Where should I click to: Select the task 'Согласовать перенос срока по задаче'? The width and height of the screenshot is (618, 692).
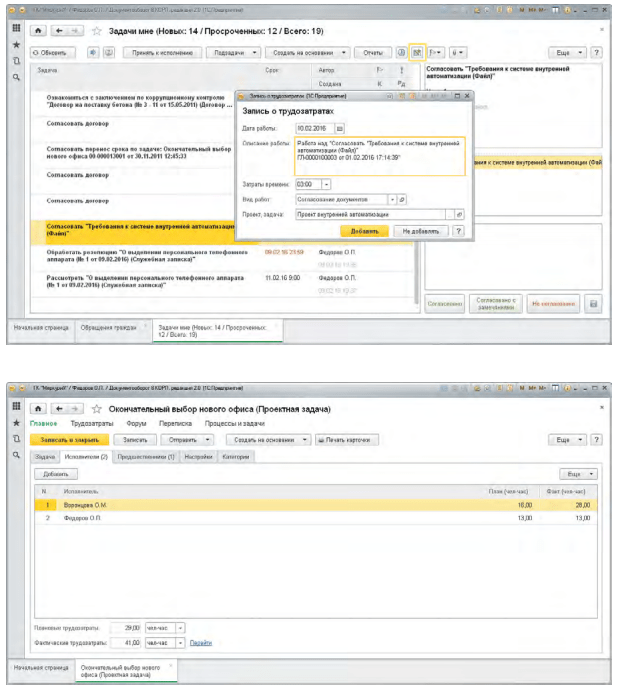pyautogui.click(x=132, y=153)
